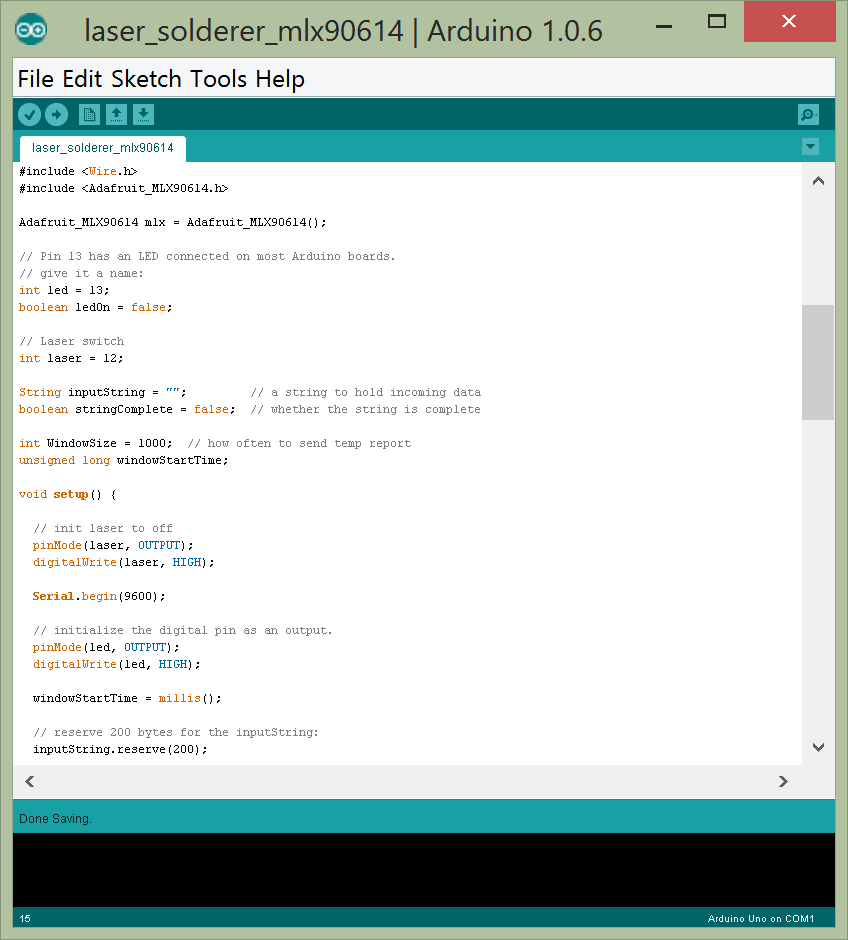Click the vertical scrollbar down arrow
This screenshot has width=848, height=940.
(818, 747)
